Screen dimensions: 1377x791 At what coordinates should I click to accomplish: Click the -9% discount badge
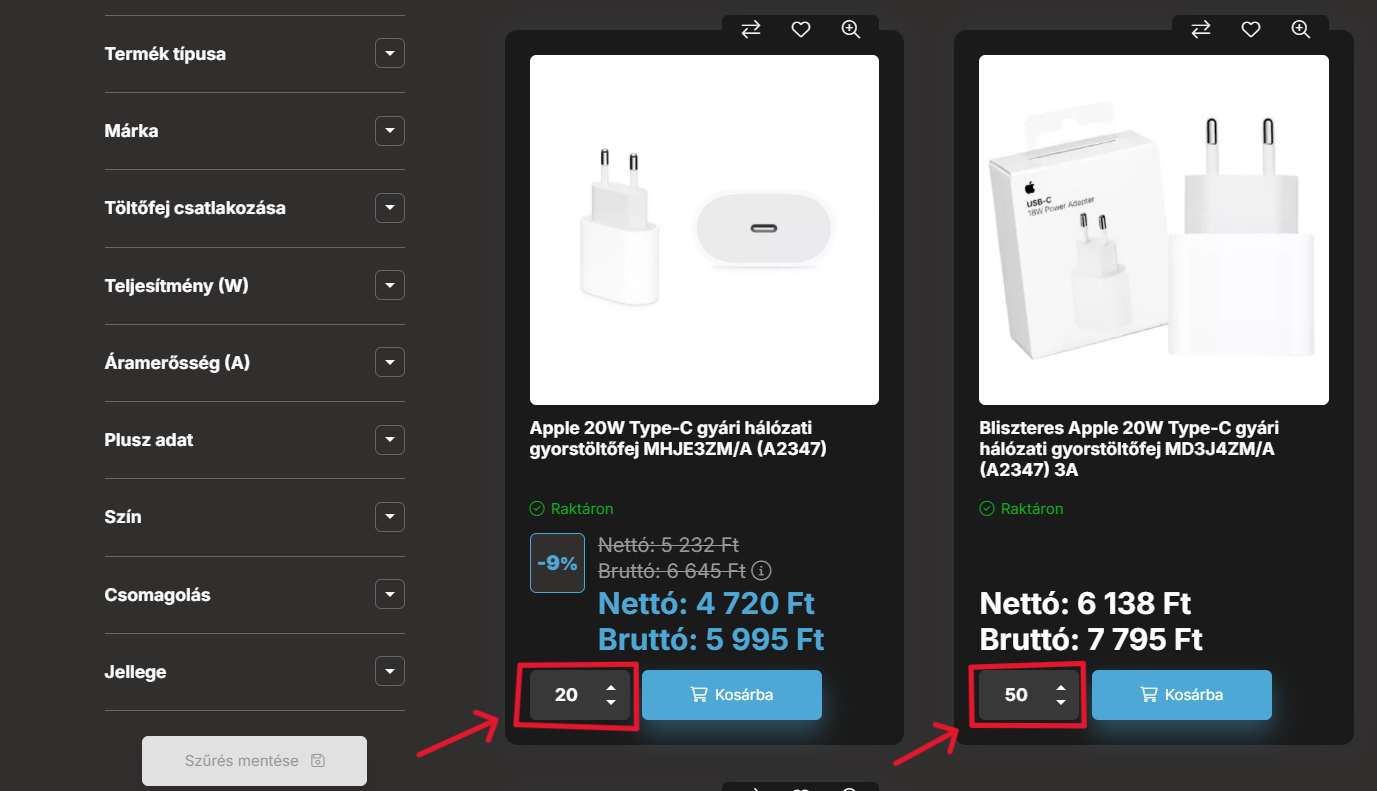557,563
